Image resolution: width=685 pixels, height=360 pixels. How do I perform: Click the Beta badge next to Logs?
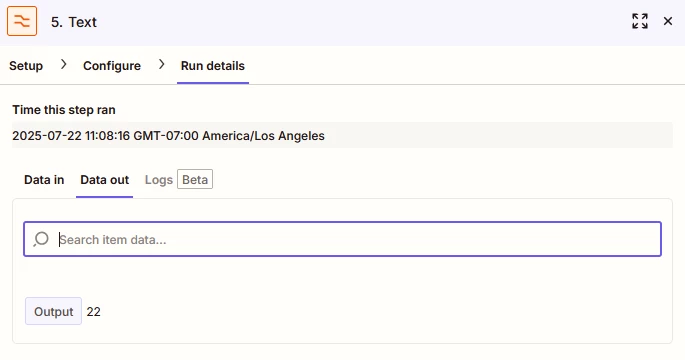coord(195,180)
